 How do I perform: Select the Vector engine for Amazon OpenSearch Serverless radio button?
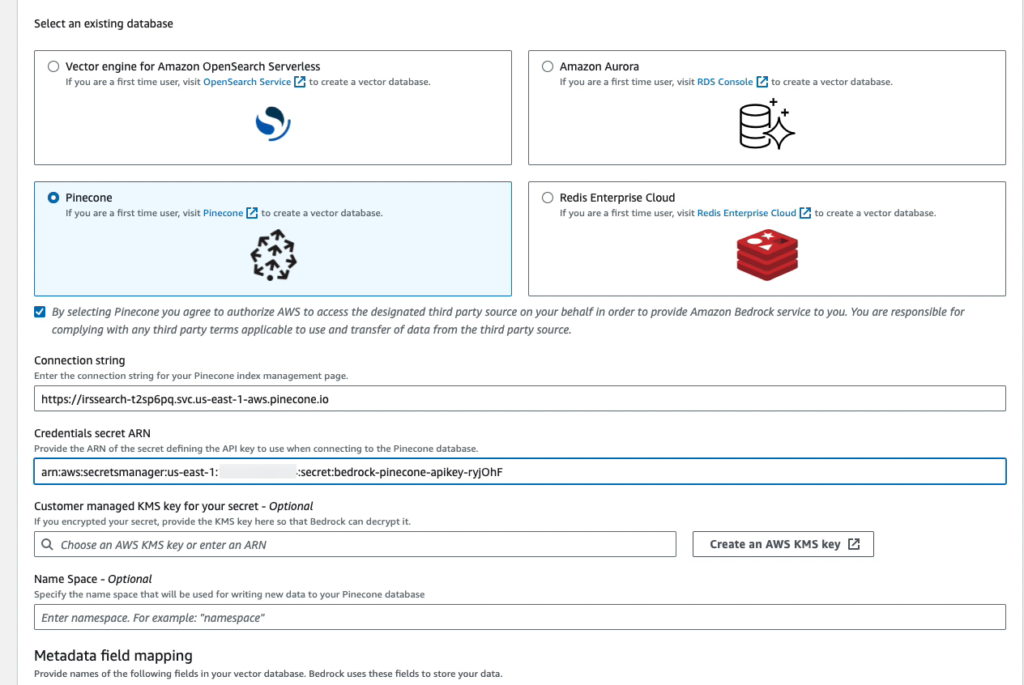[54, 67]
